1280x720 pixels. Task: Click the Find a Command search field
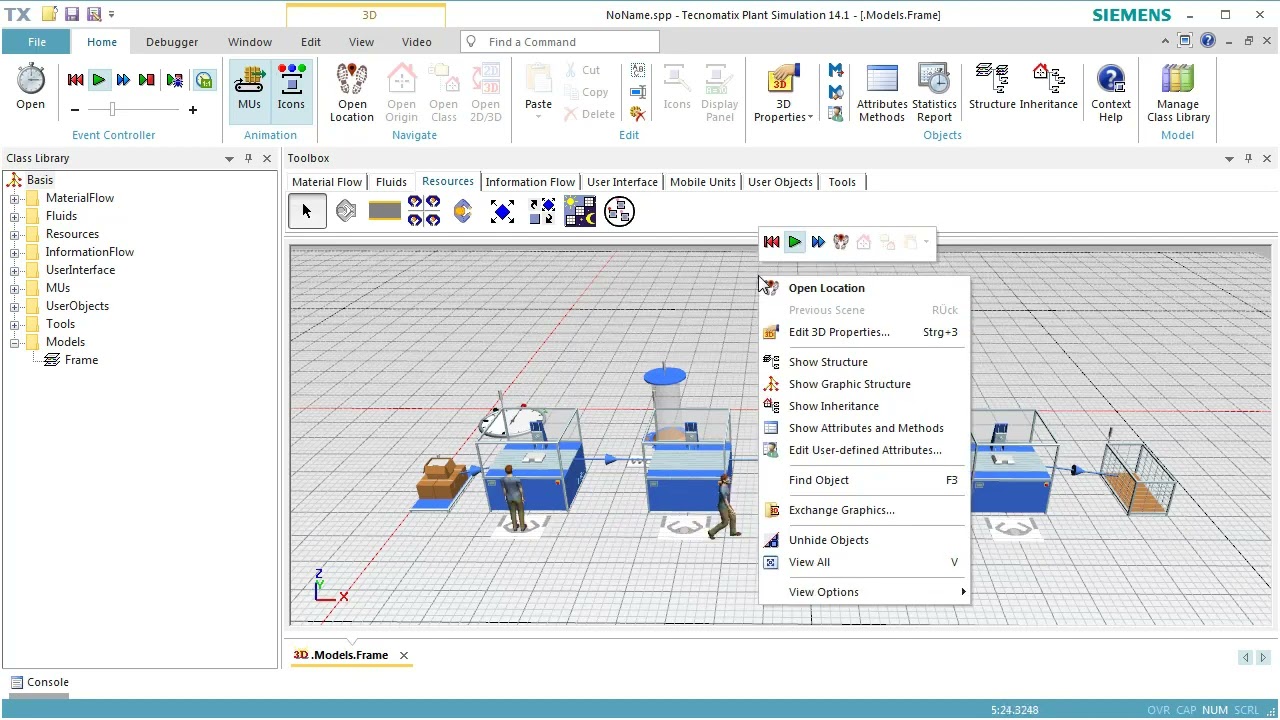click(x=560, y=42)
